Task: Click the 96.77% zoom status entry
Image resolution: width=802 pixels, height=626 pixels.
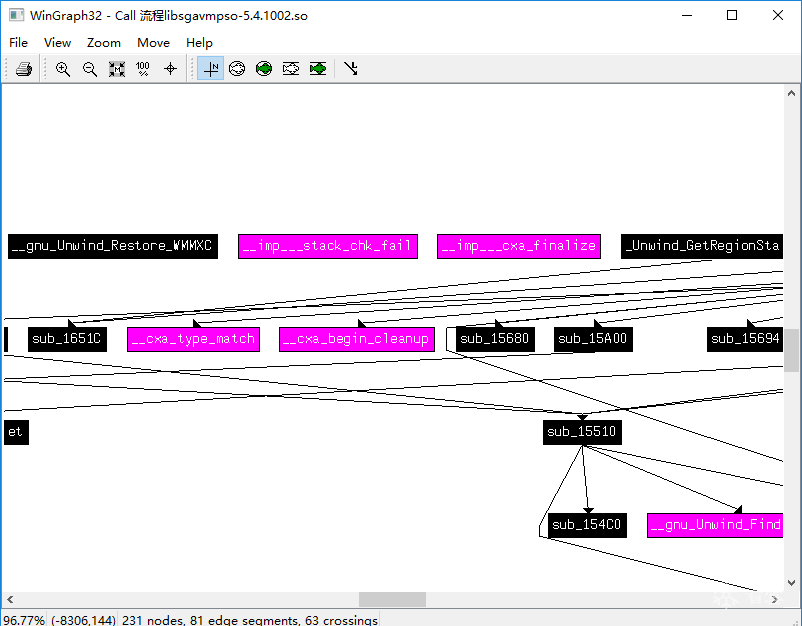Action: 24,620
